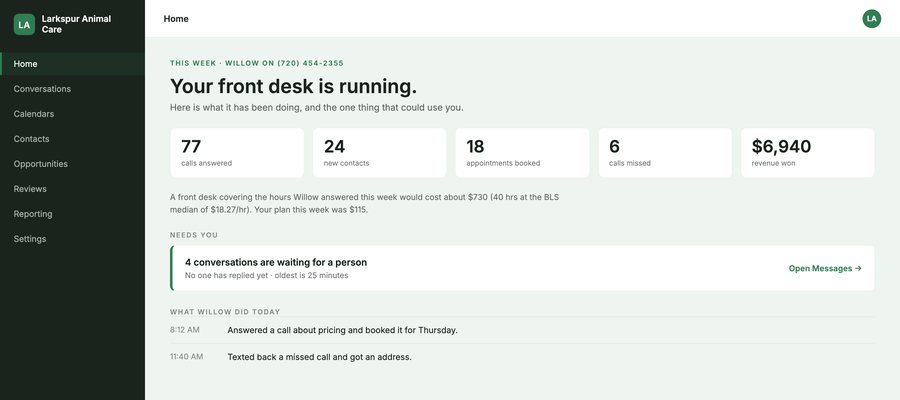Select the 8:12 AM pricing call entry

tap(522, 330)
